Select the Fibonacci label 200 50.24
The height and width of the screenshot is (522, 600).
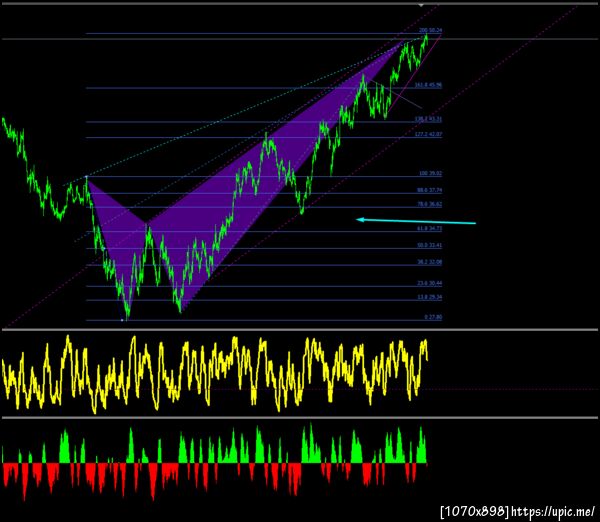pyautogui.click(x=430, y=30)
